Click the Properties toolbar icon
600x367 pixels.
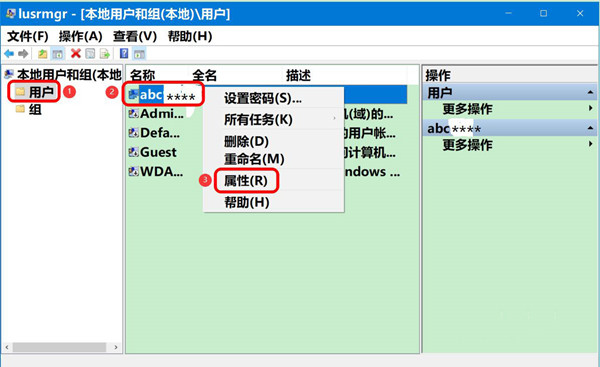click(x=90, y=54)
